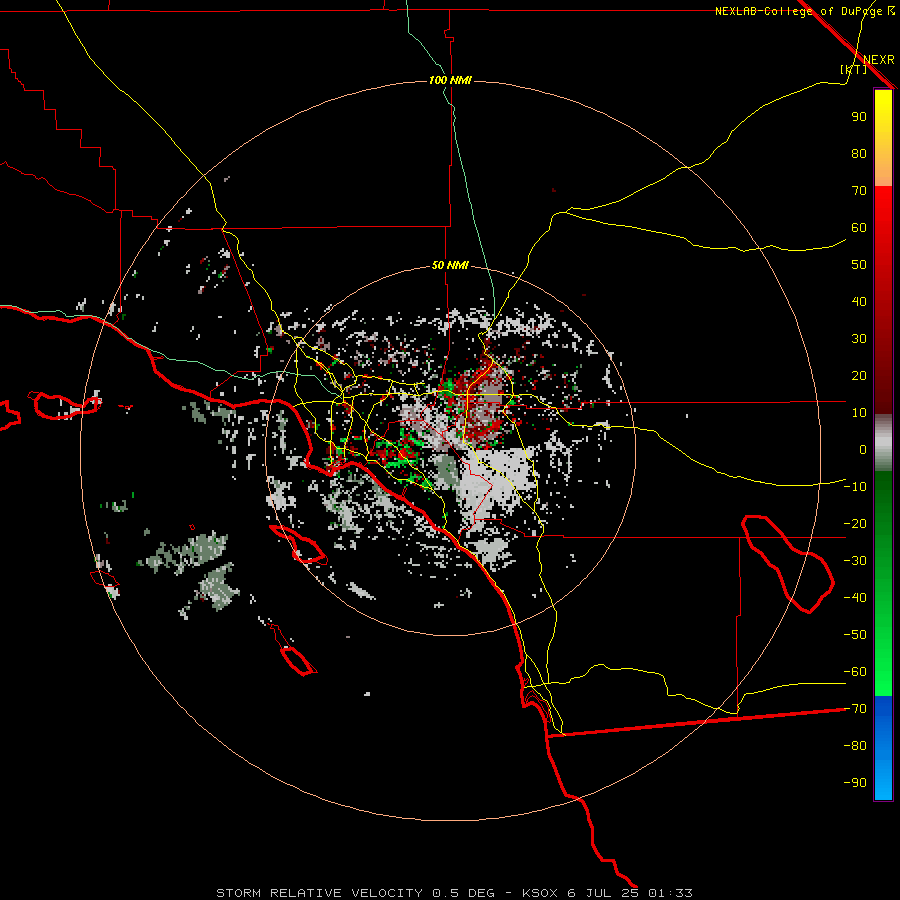Click the -60 value on the velocity scale
900x900 pixels.
(x=855, y=672)
